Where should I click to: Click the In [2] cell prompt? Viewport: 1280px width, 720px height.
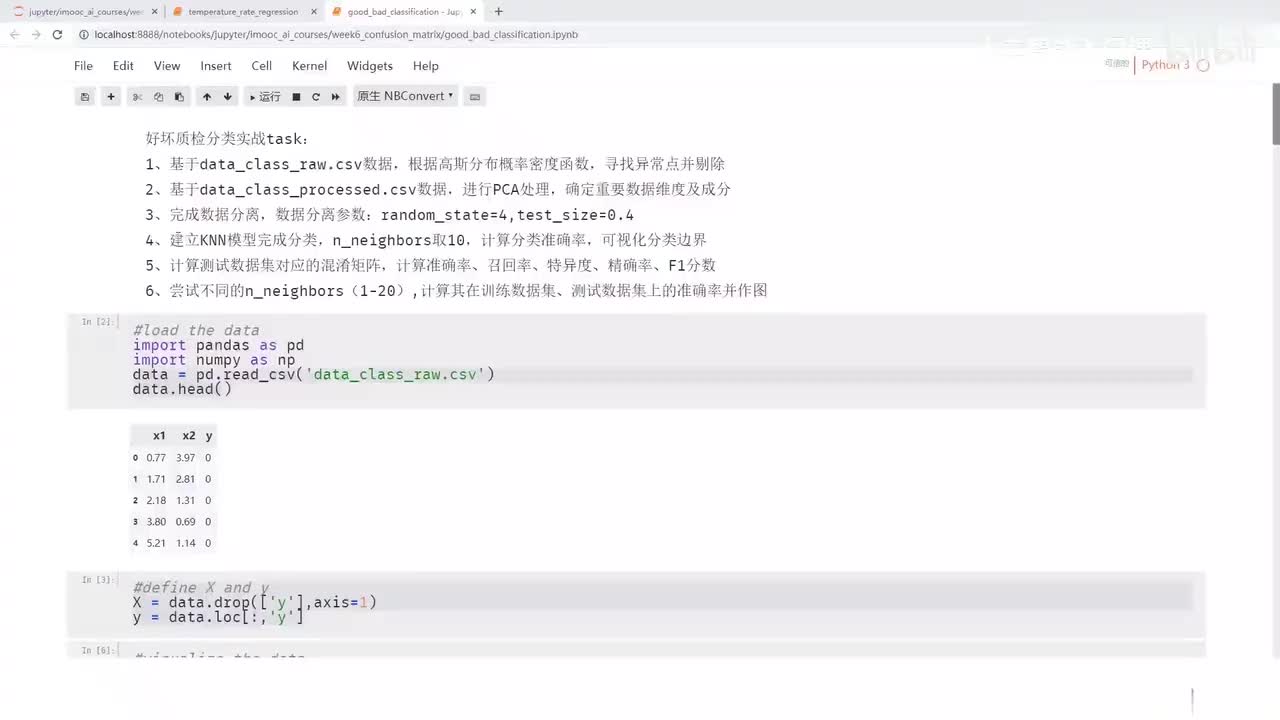click(98, 322)
